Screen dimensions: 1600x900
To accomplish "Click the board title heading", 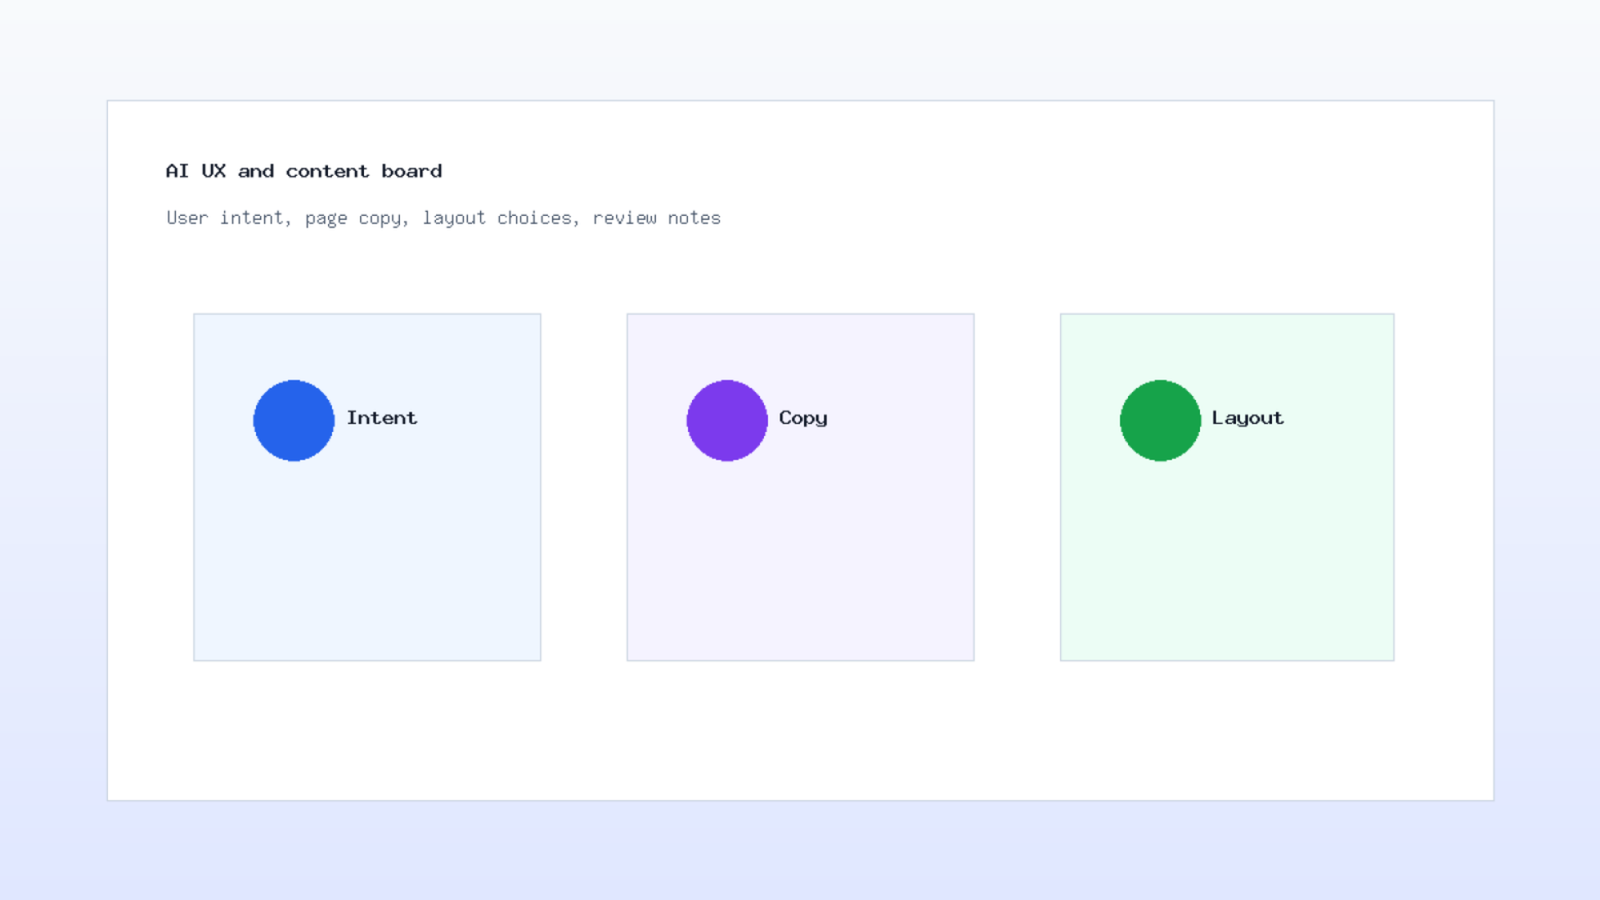I will point(304,171).
